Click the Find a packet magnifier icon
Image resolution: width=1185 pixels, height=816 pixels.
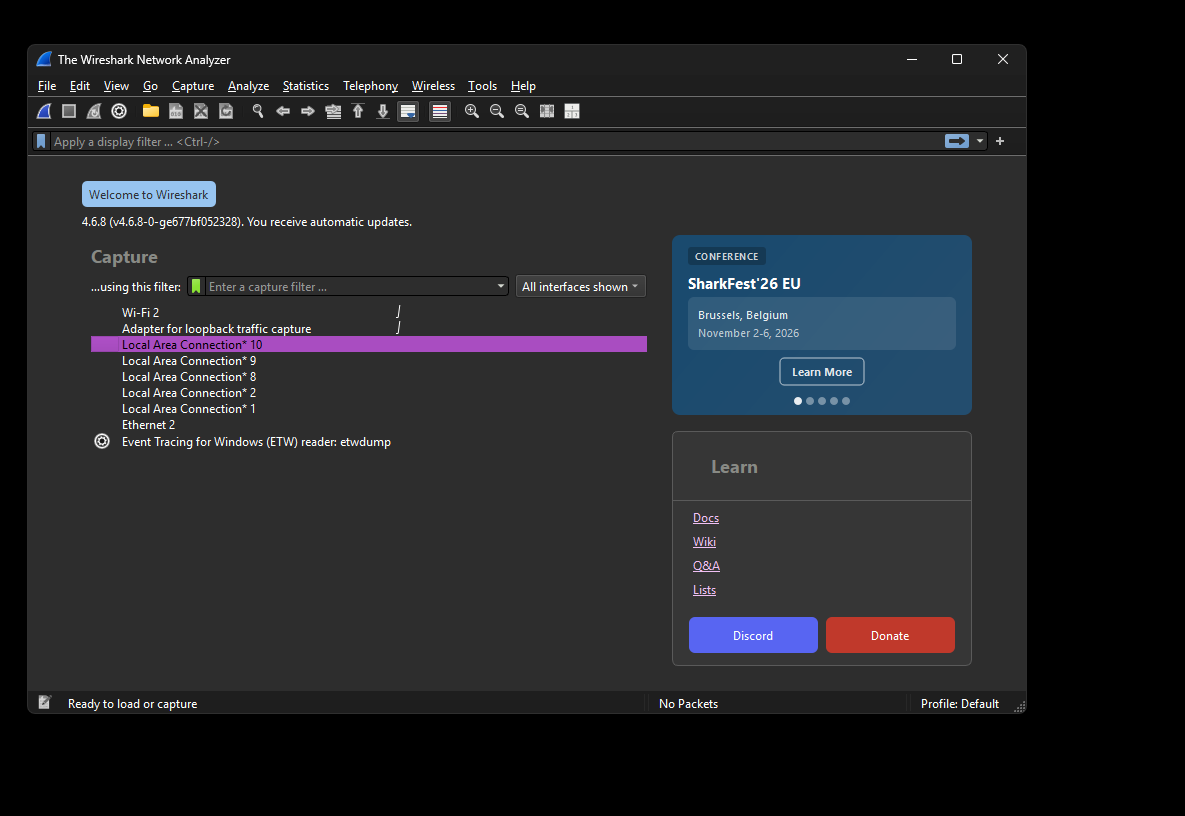[x=258, y=111]
